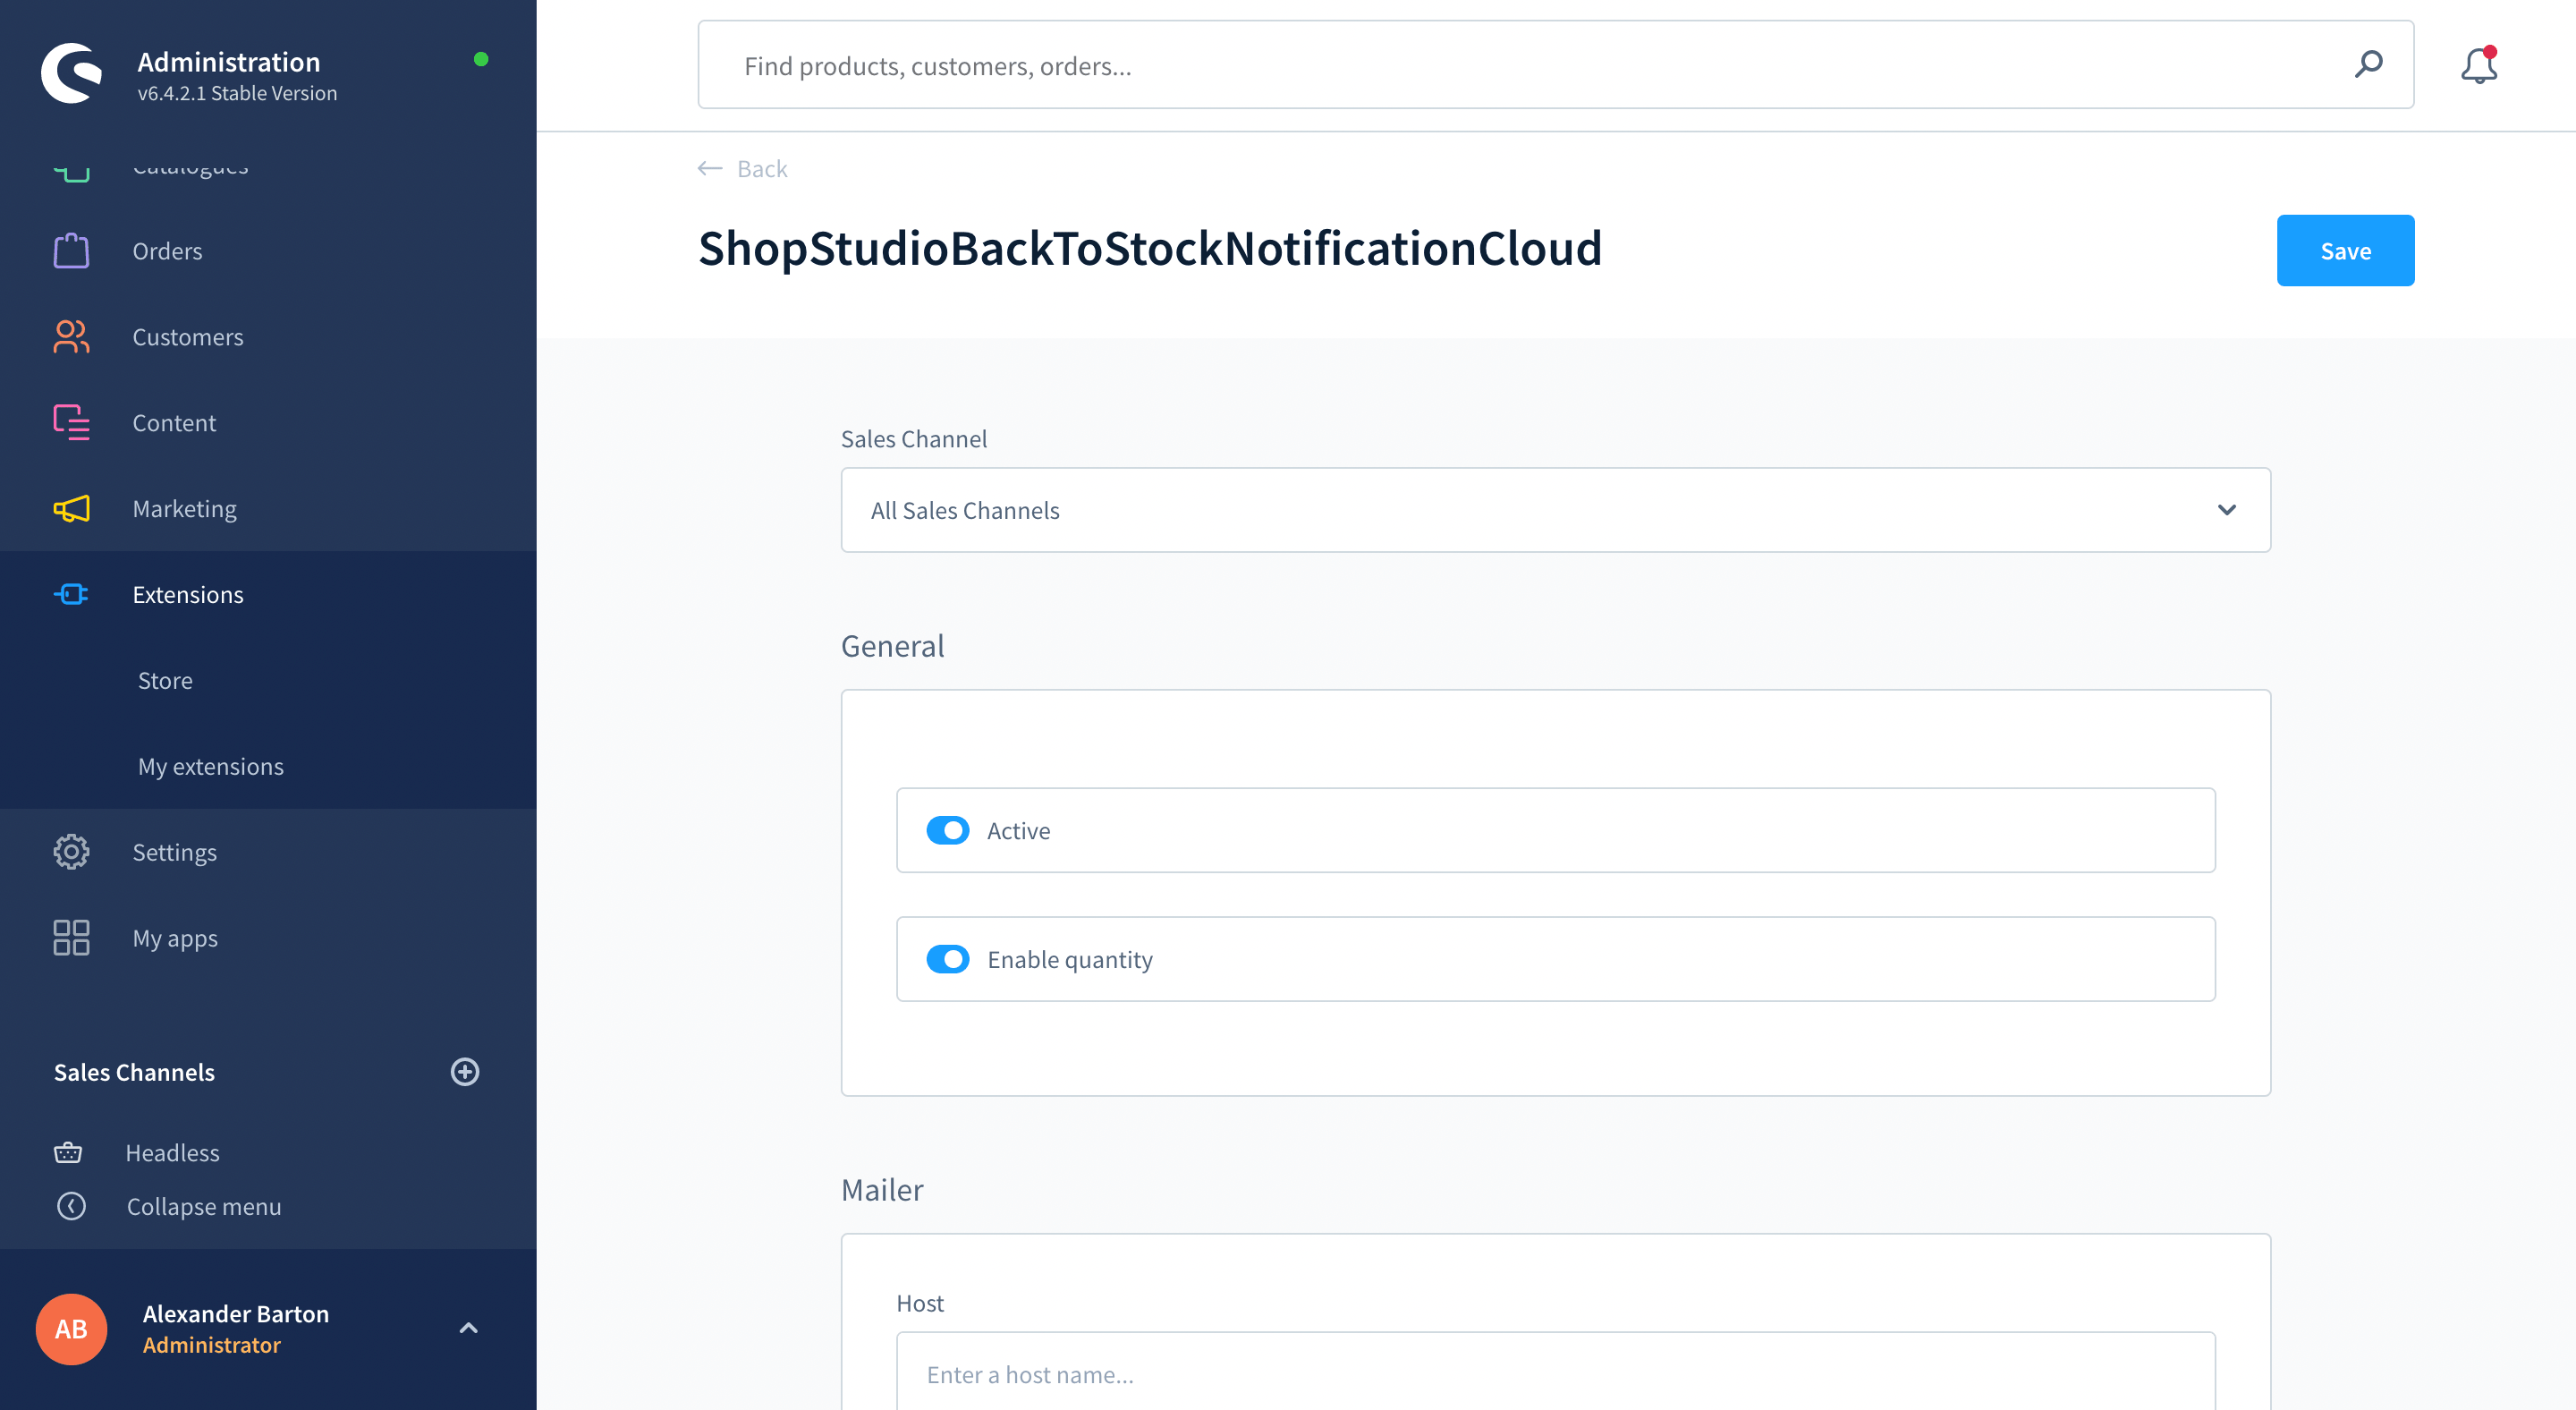Open the Content menu item

[x=174, y=423]
